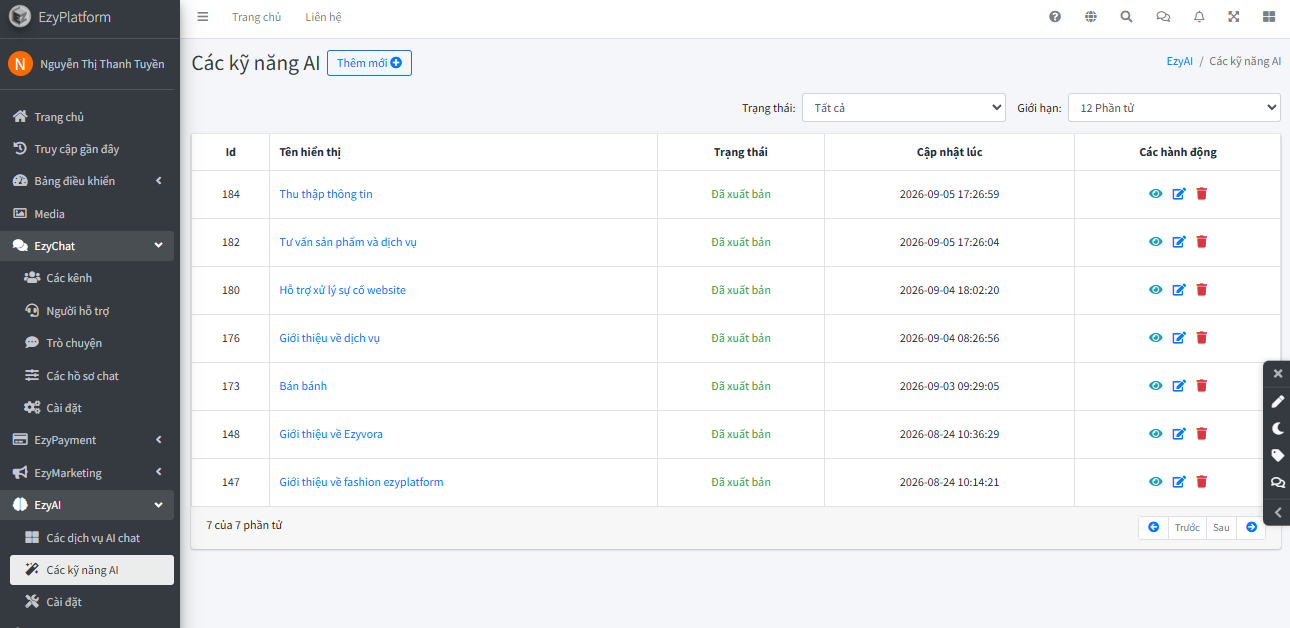
Task: Select 'Liên hệ' in the top navigation
Action: tap(323, 17)
